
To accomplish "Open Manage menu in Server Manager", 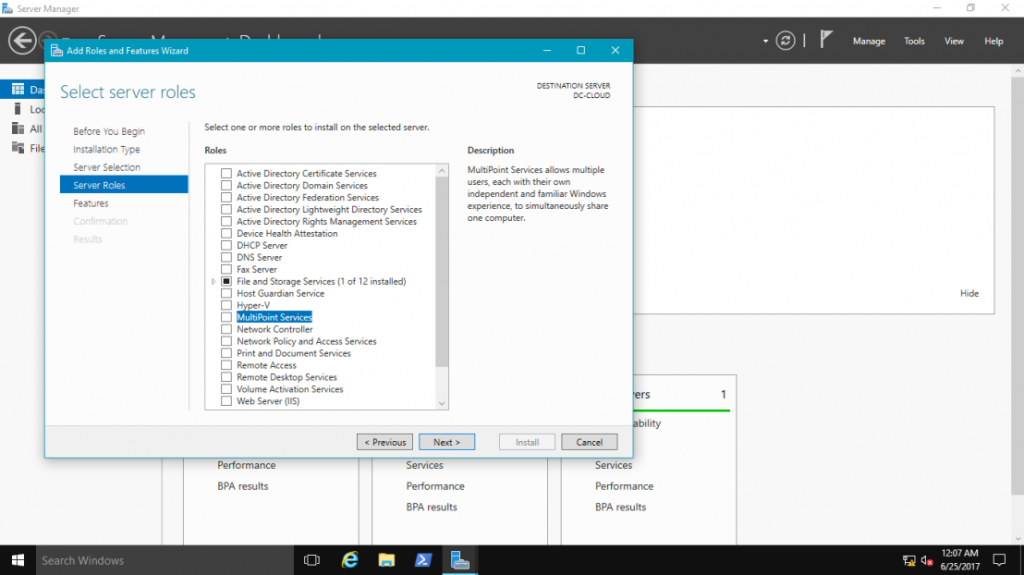I will click(x=869, y=41).
